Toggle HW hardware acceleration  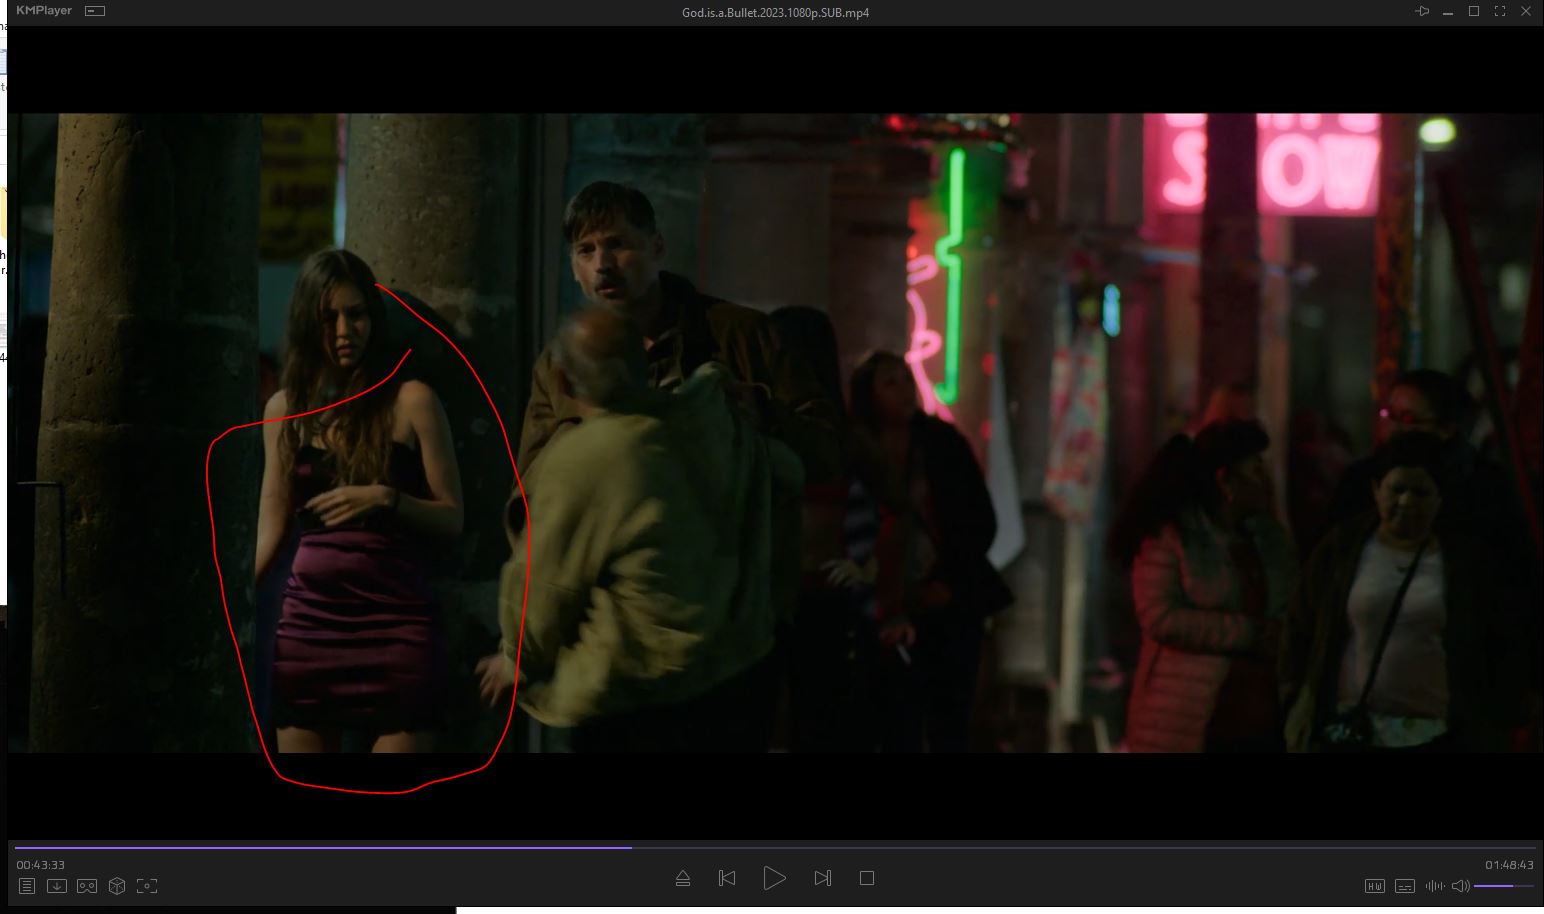(1375, 886)
